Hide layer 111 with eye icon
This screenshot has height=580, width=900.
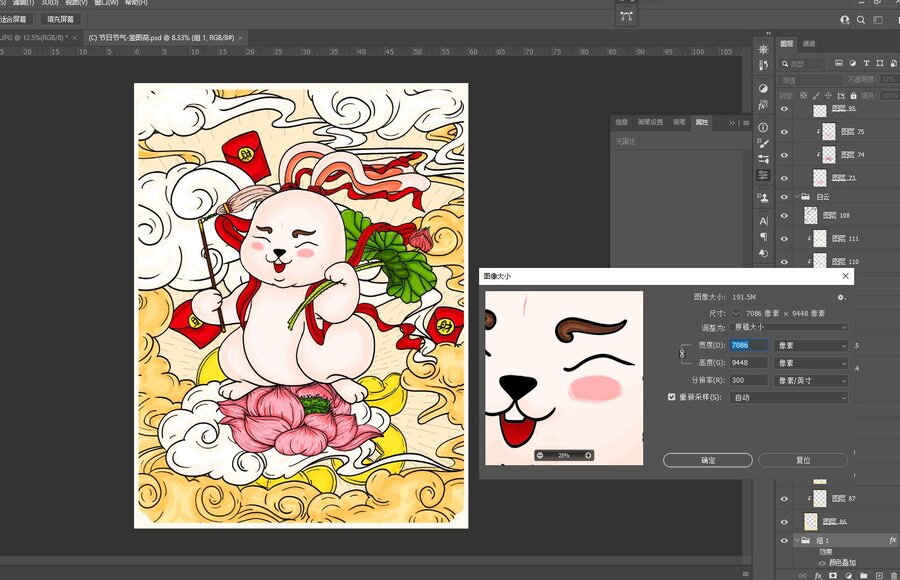785,238
